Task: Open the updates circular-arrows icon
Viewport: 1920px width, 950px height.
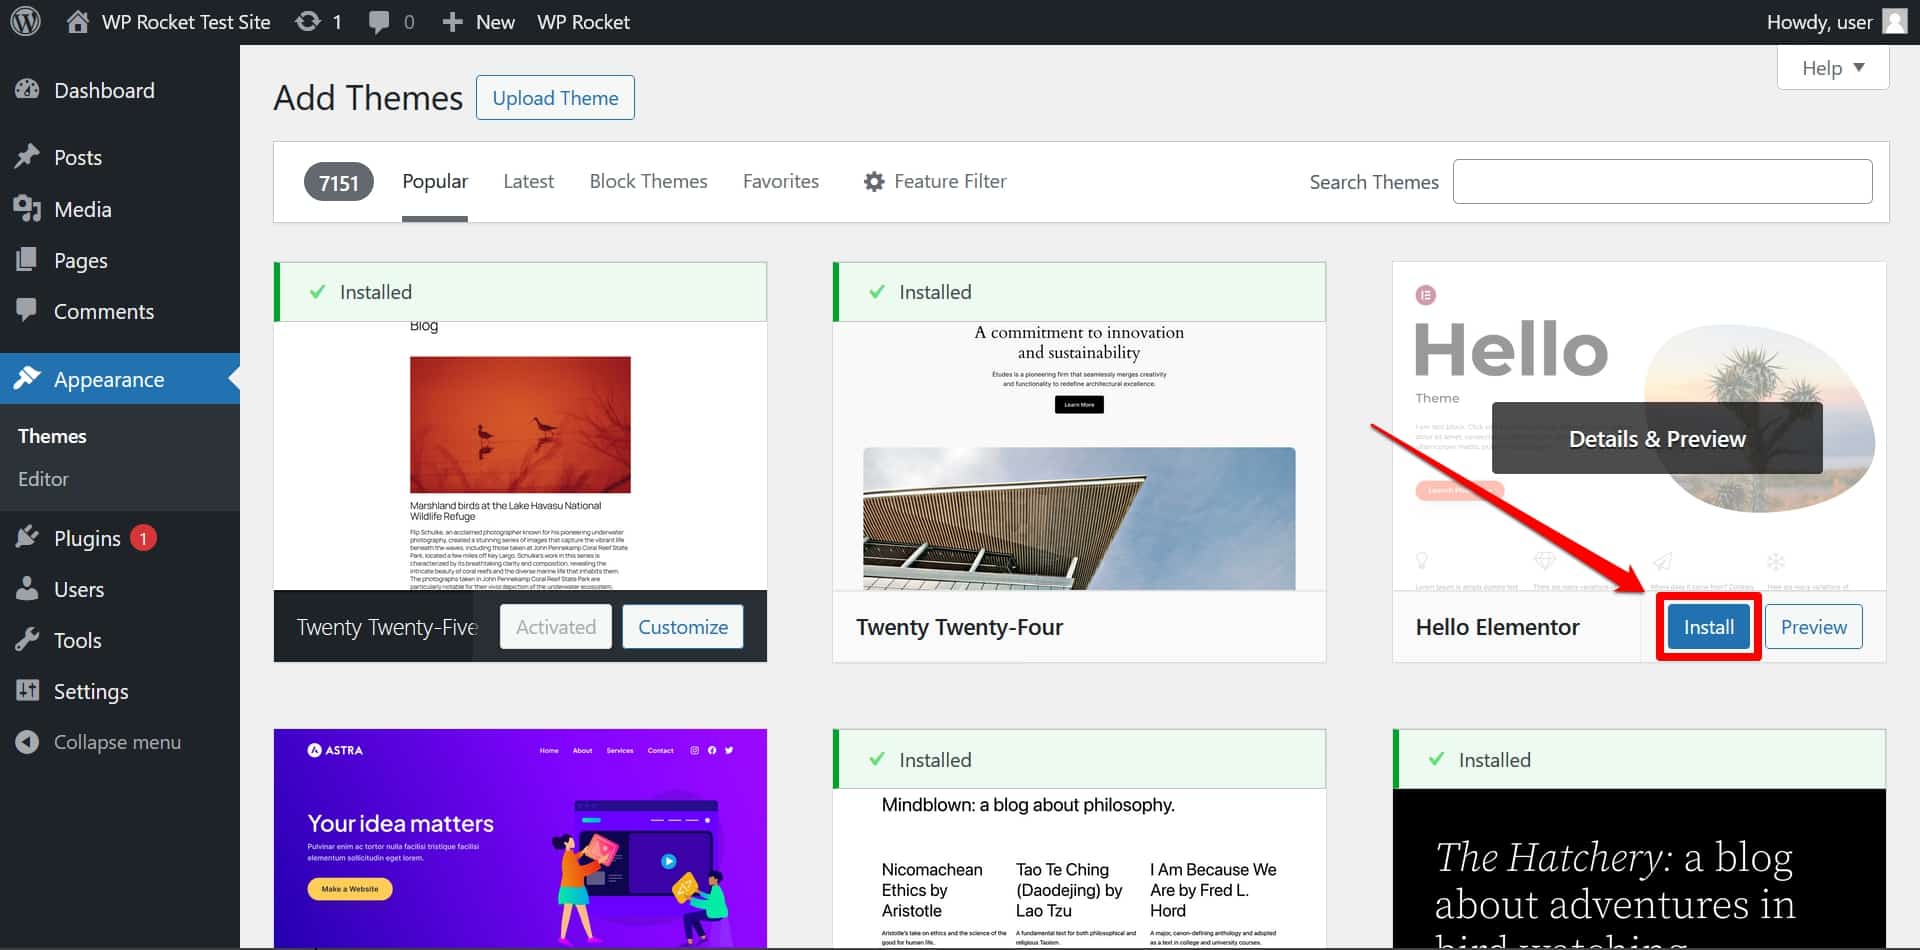Action: click(x=308, y=22)
